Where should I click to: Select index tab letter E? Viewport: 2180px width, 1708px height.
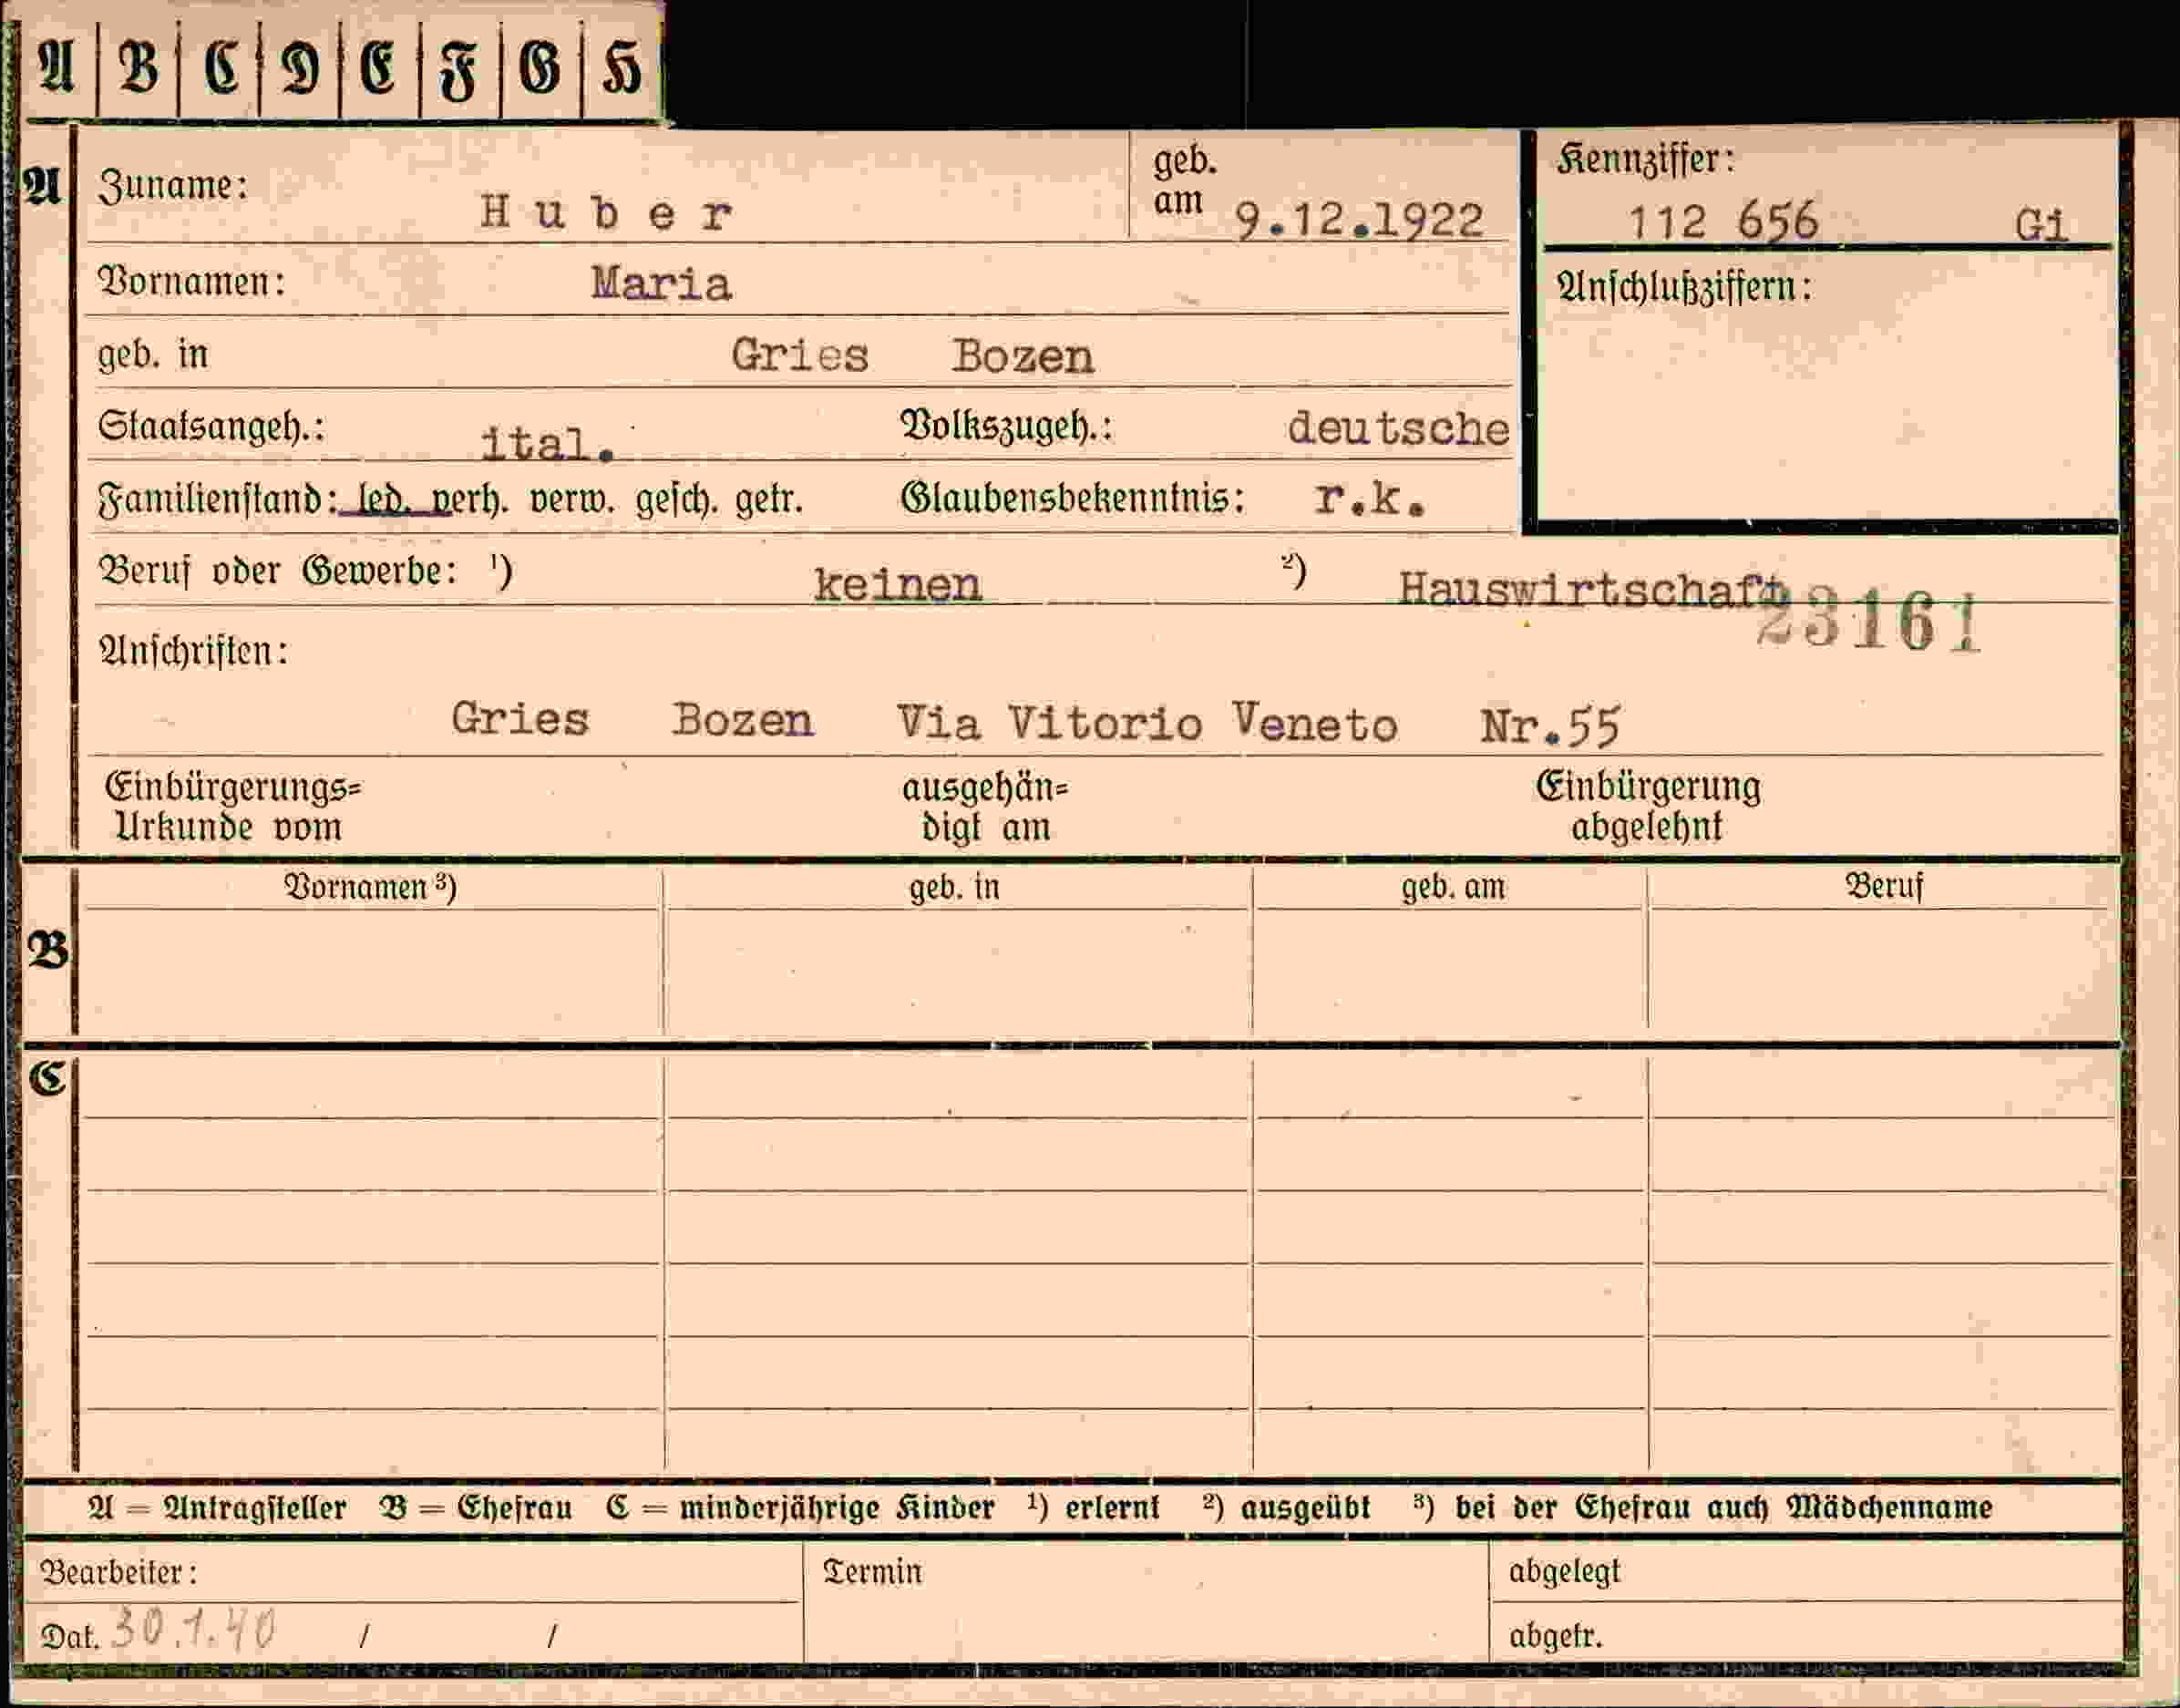point(378,69)
